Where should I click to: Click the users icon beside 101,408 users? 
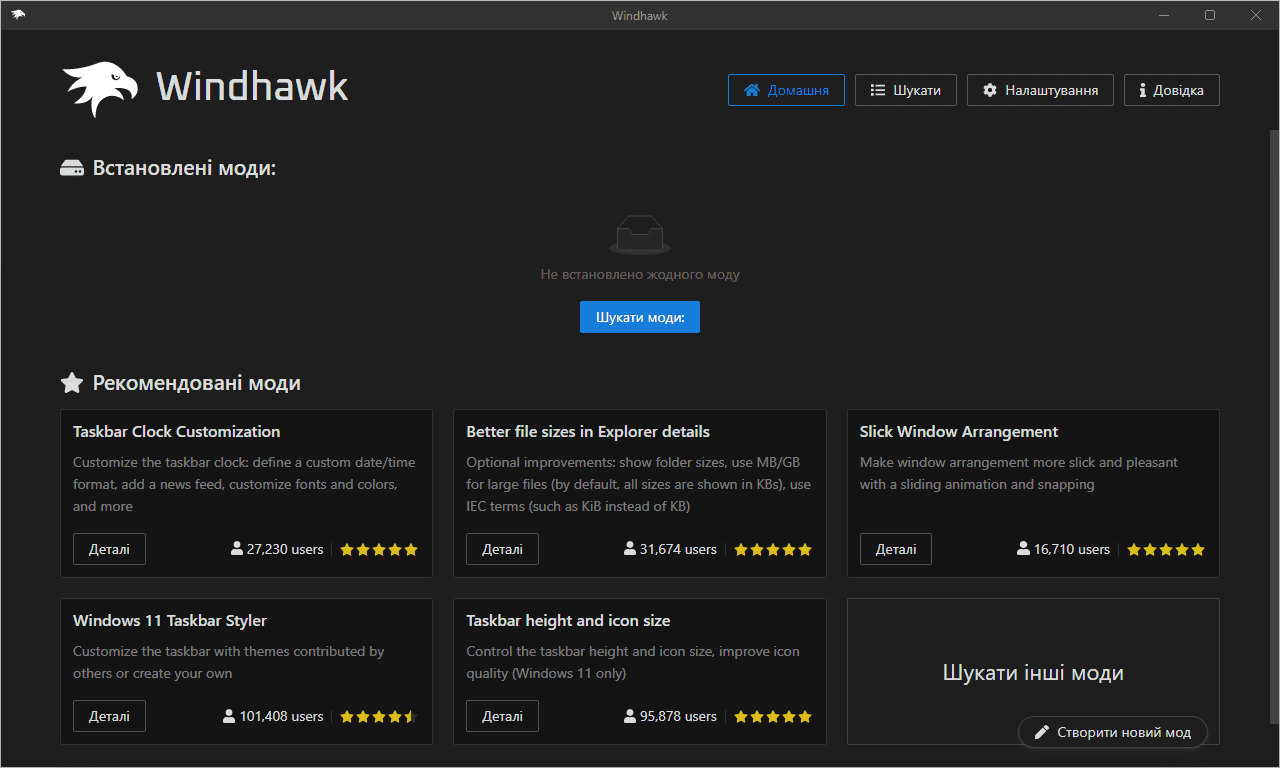coord(230,716)
